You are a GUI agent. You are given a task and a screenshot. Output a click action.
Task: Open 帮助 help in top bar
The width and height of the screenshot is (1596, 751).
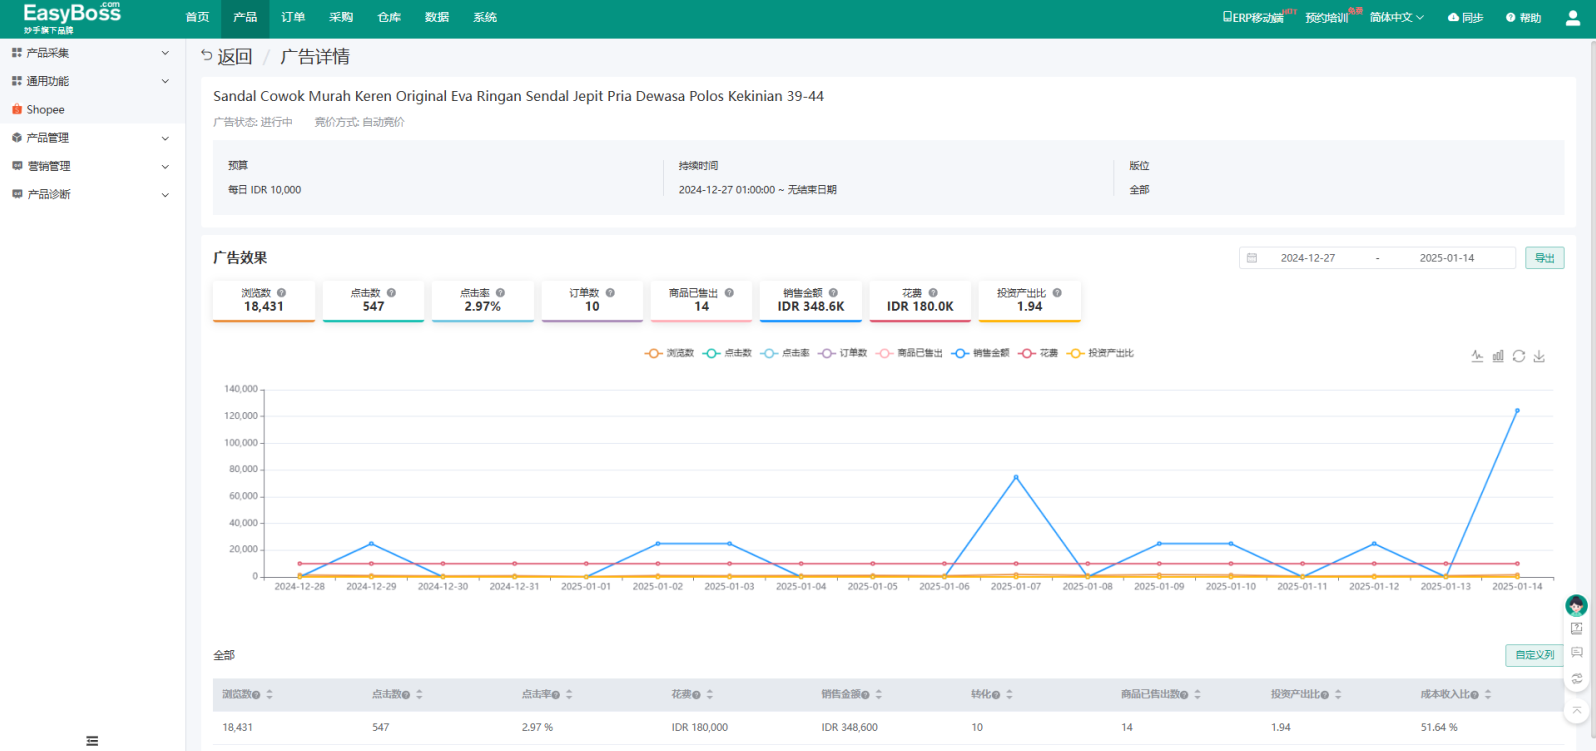pyautogui.click(x=1523, y=18)
